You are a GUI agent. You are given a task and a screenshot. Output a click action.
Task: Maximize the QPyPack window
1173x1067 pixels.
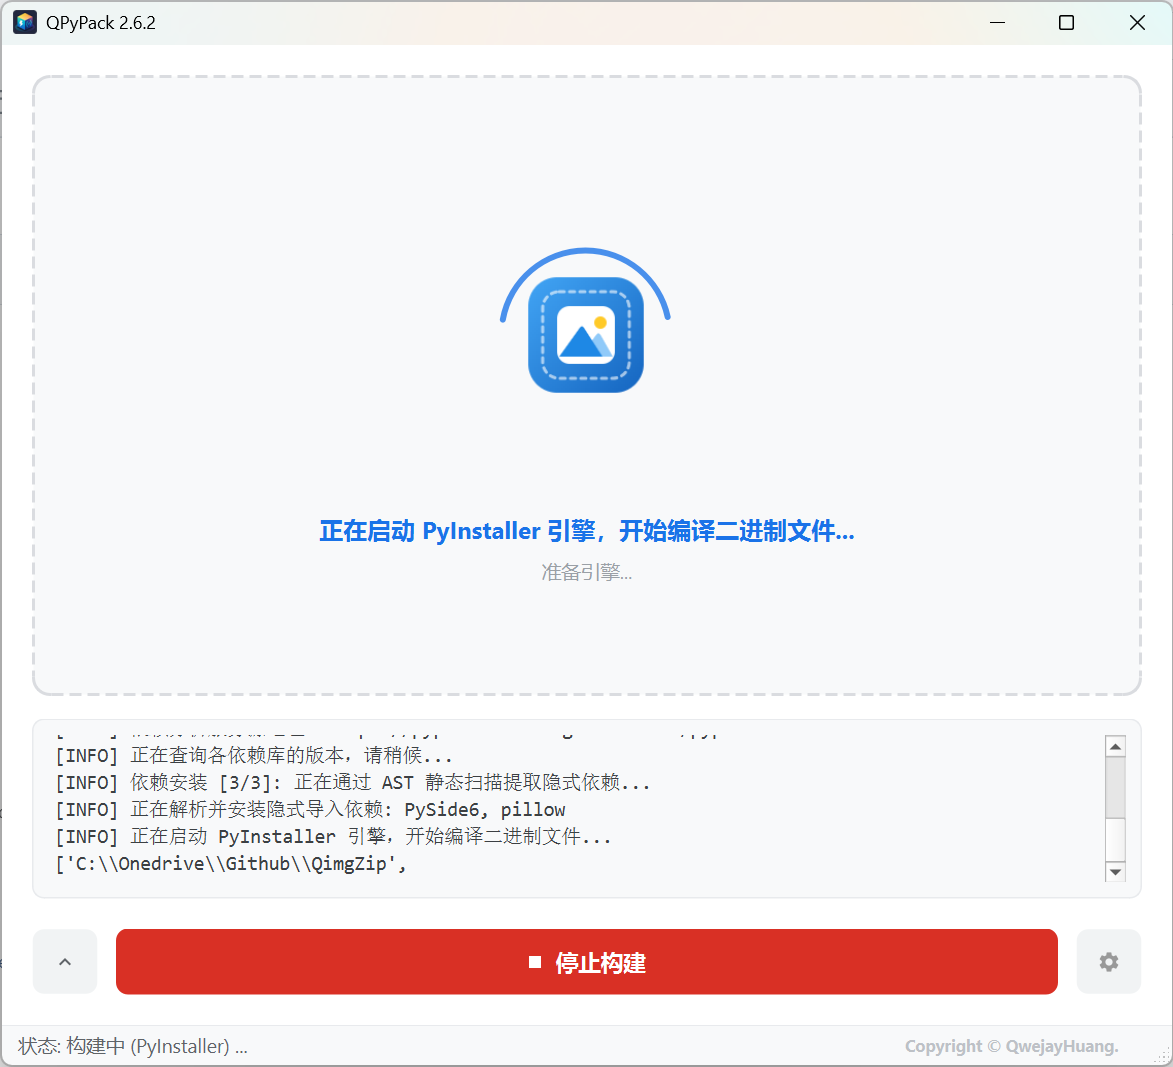[1067, 22]
